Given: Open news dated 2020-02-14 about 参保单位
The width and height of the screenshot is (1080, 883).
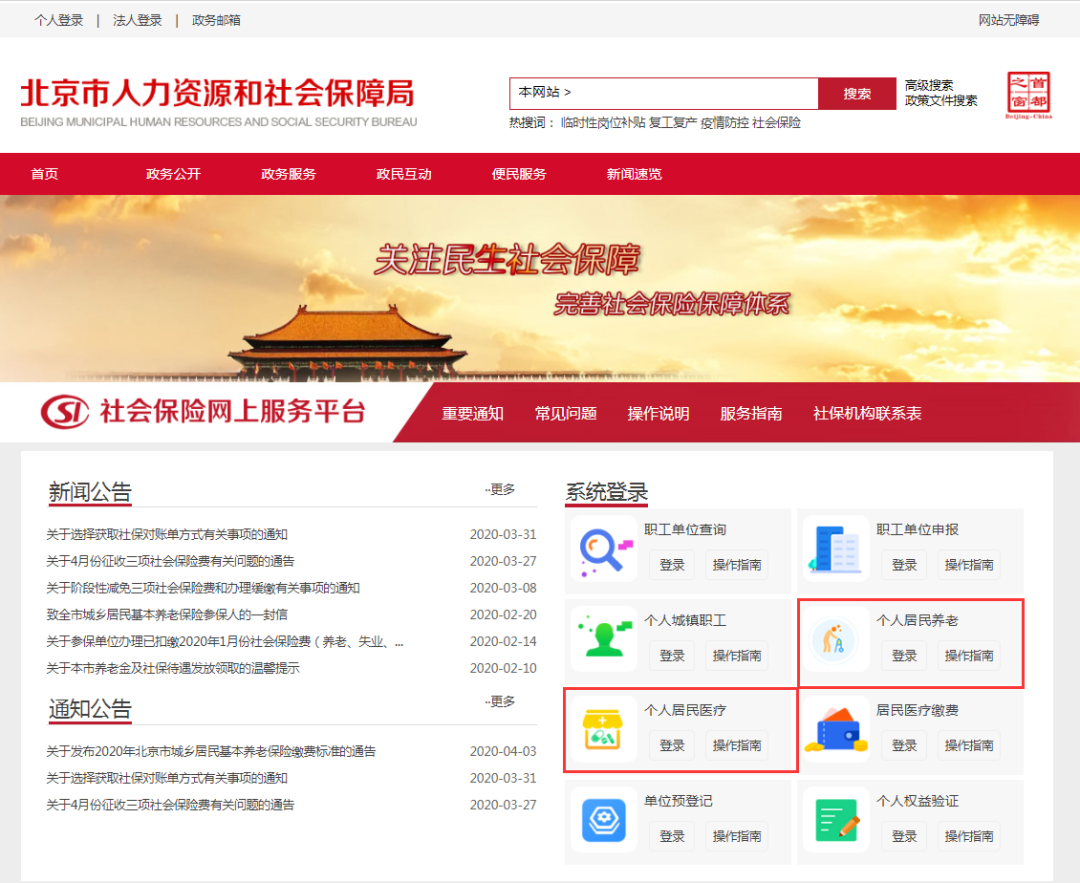Looking at the screenshot, I should [x=225, y=641].
